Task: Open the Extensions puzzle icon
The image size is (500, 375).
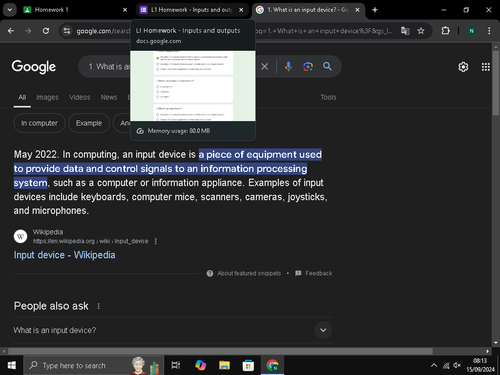Action: click(445, 31)
